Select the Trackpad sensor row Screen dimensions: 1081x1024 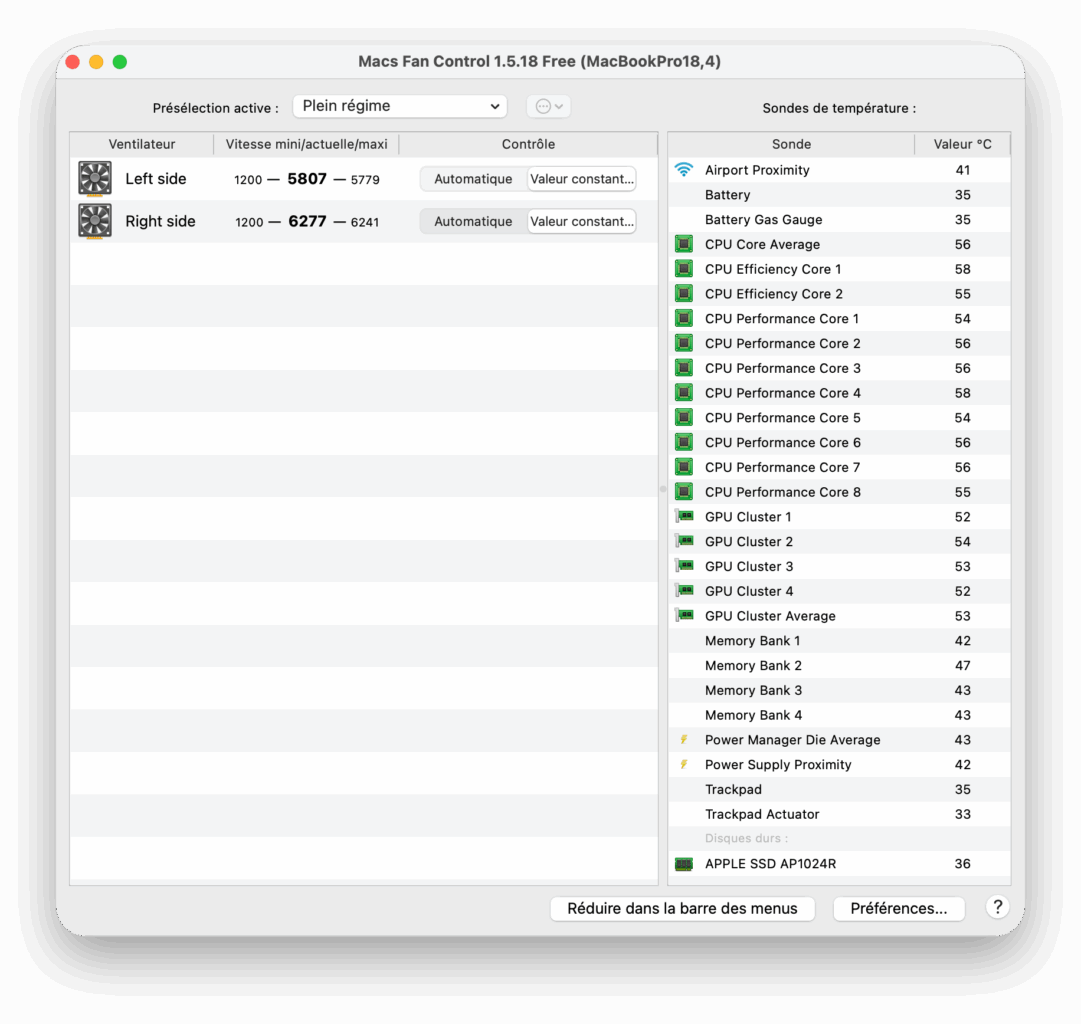tap(839, 790)
